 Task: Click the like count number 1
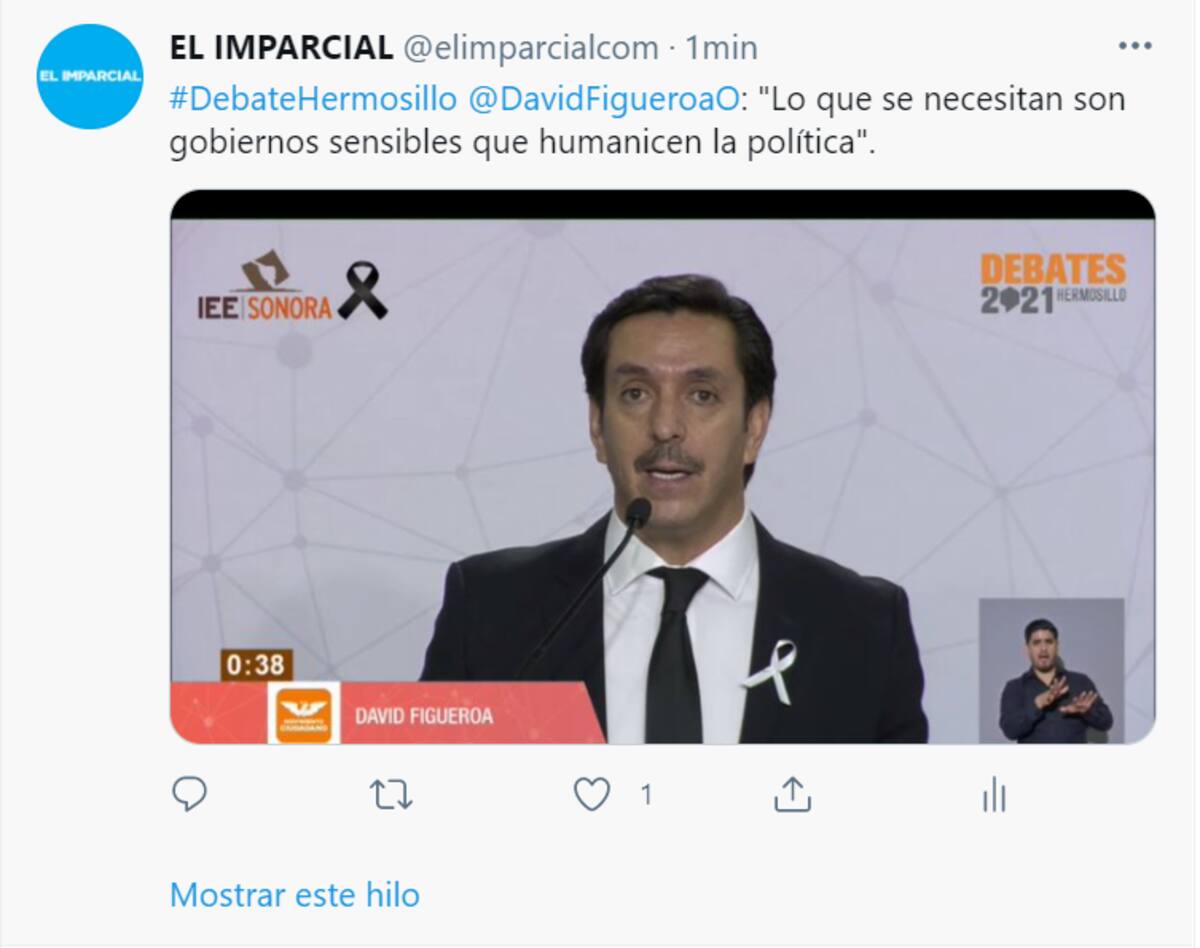tap(646, 796)
